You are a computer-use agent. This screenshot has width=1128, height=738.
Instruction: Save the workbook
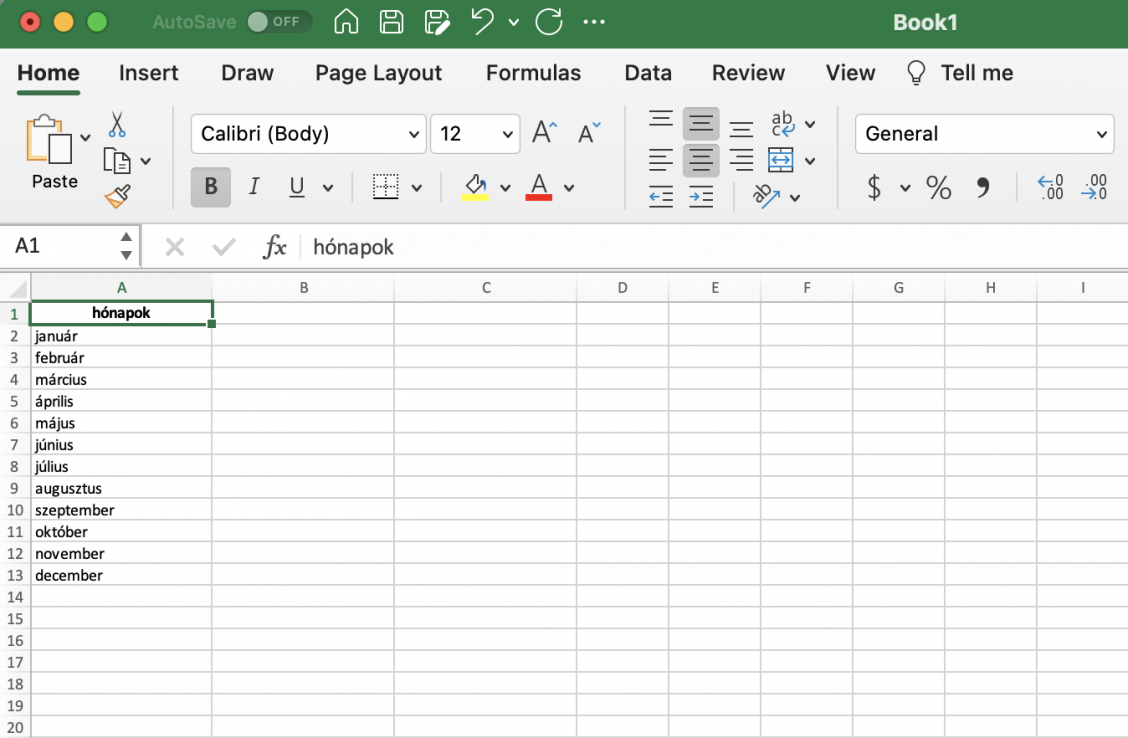391,21
